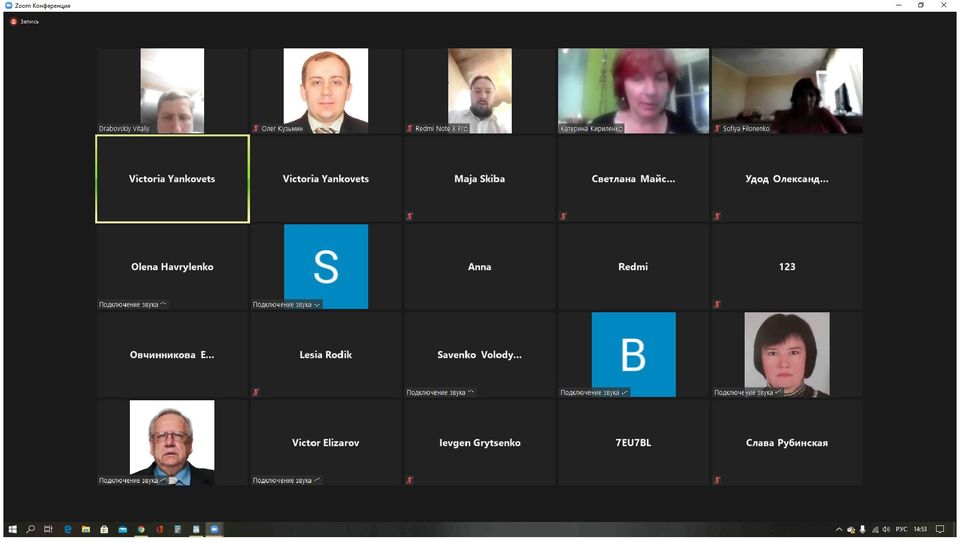
Task: Click muted mic icon on Олег Кузьмин tile
Action: (x=256, y=129)
